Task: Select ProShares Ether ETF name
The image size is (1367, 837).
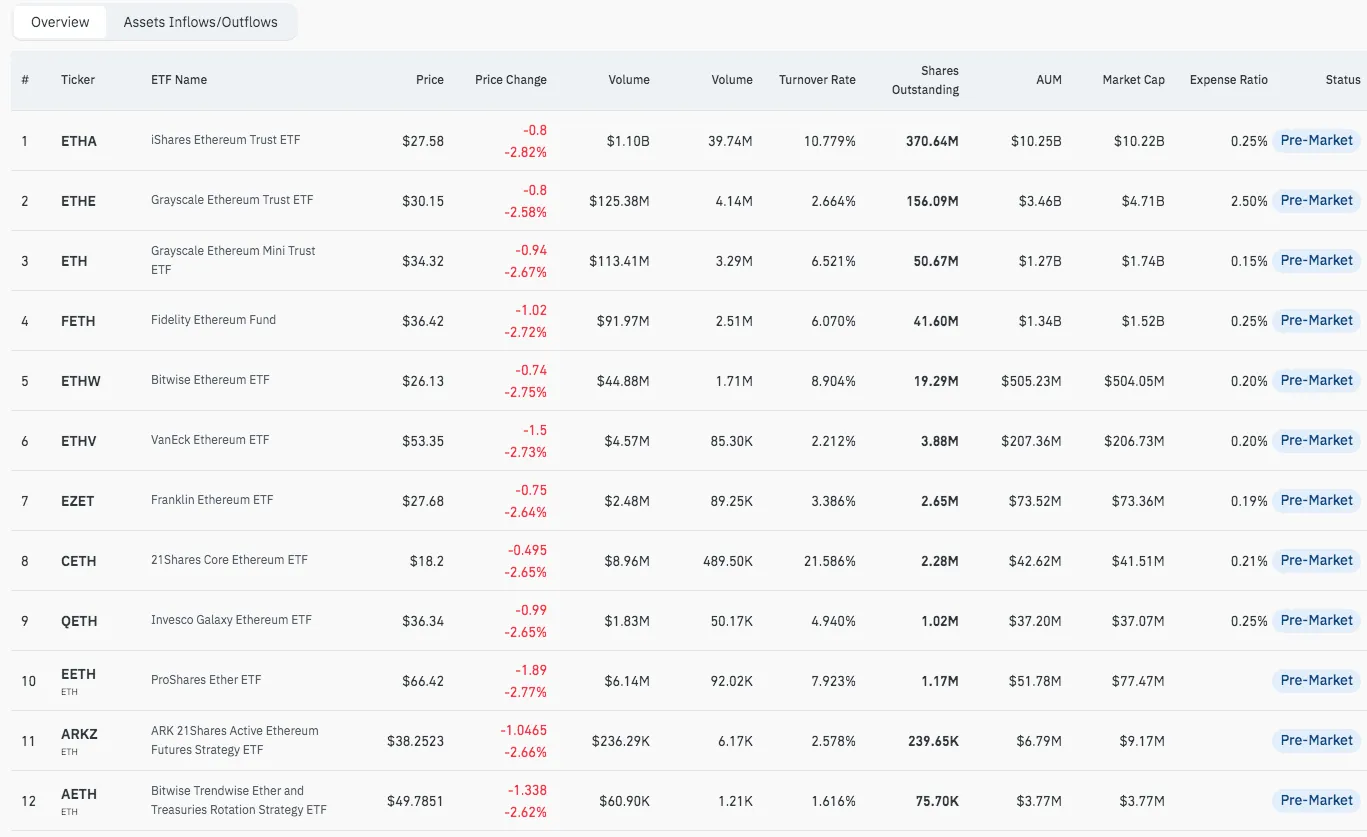Action: 206,680
